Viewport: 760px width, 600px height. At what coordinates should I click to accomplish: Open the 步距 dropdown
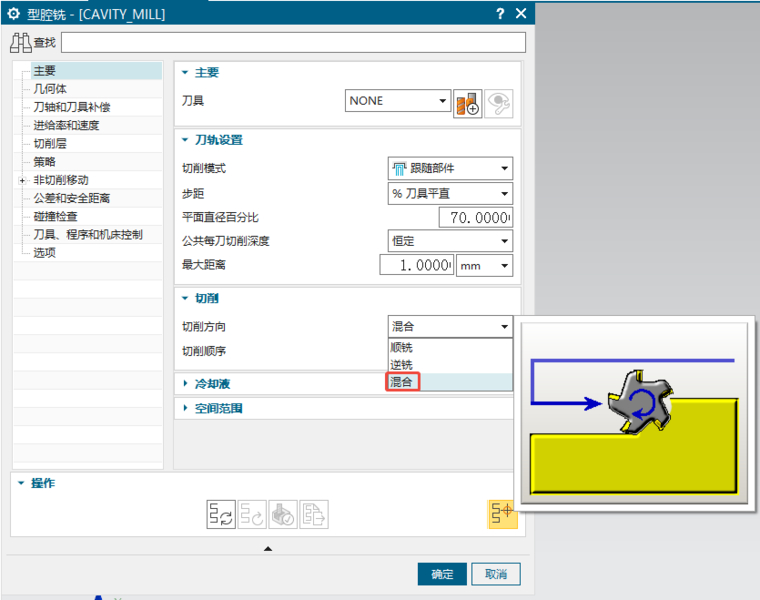[x=450, y=193]
